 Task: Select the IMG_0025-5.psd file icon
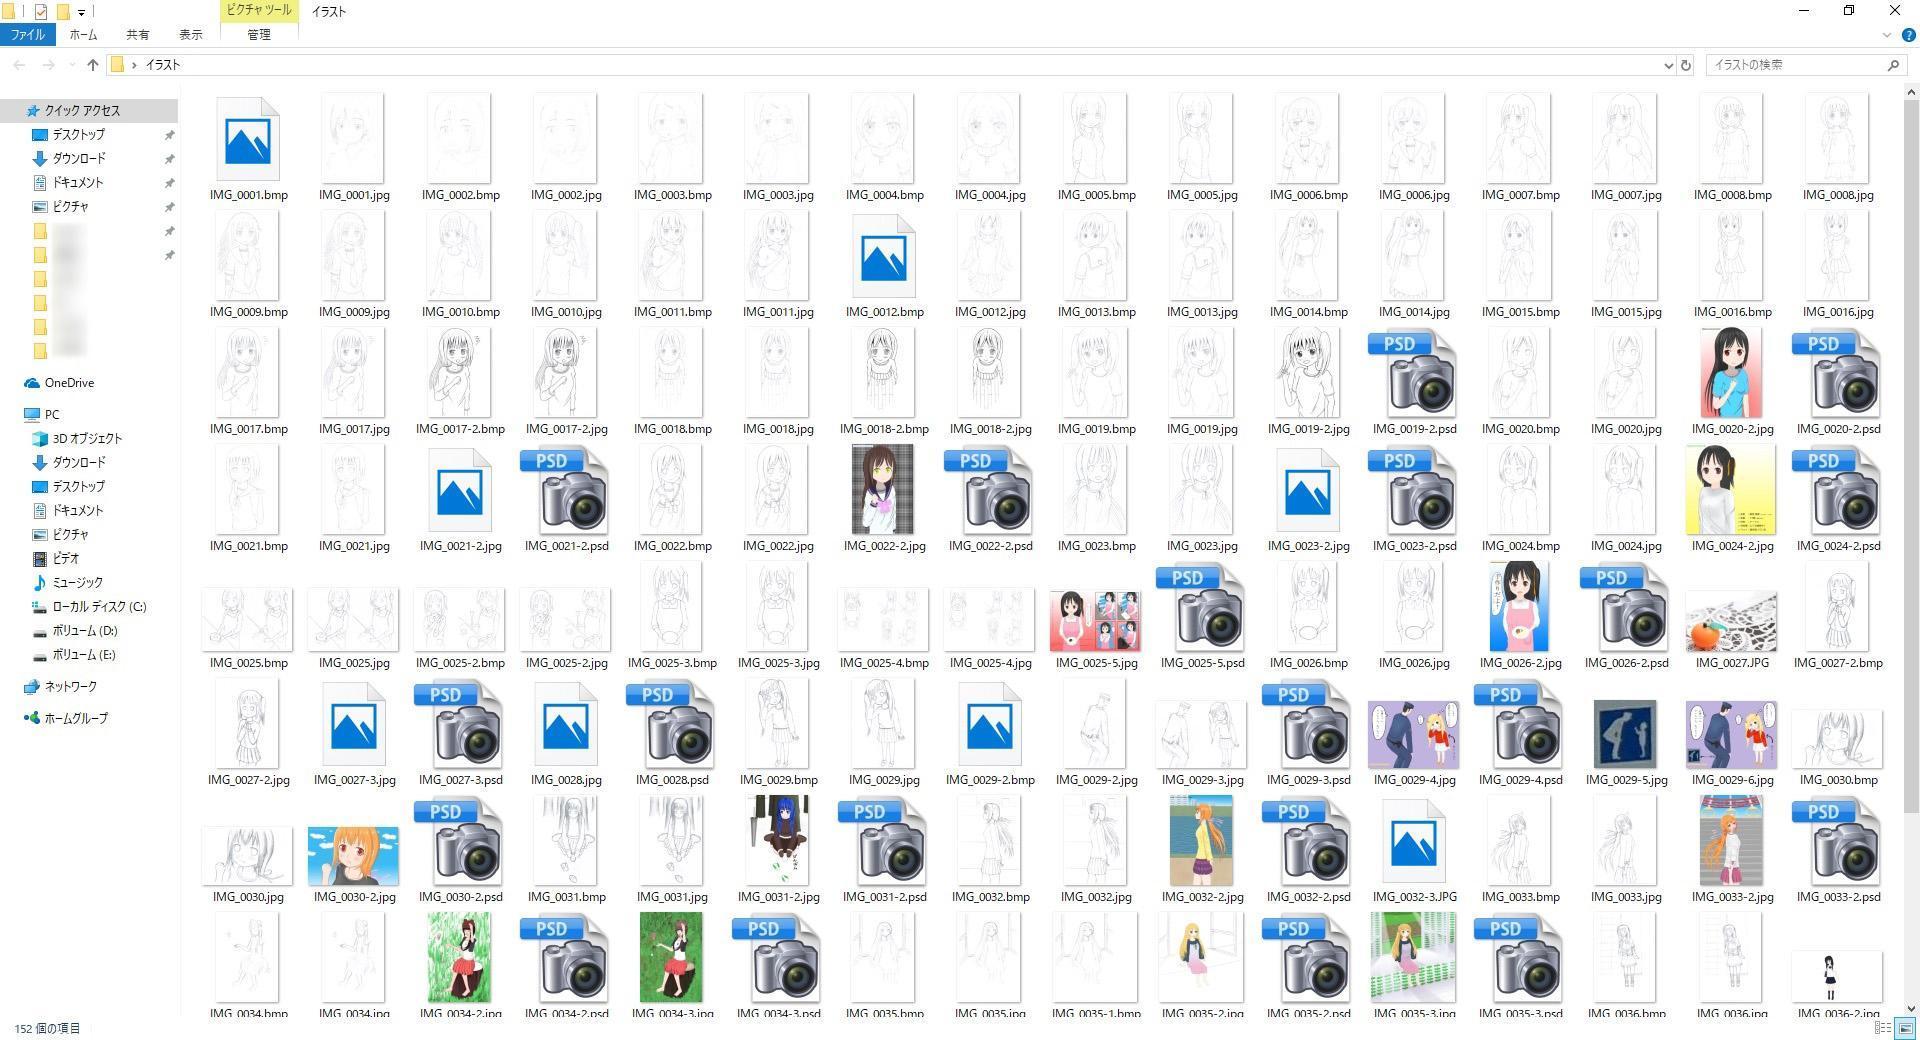tap(1202, 608)
